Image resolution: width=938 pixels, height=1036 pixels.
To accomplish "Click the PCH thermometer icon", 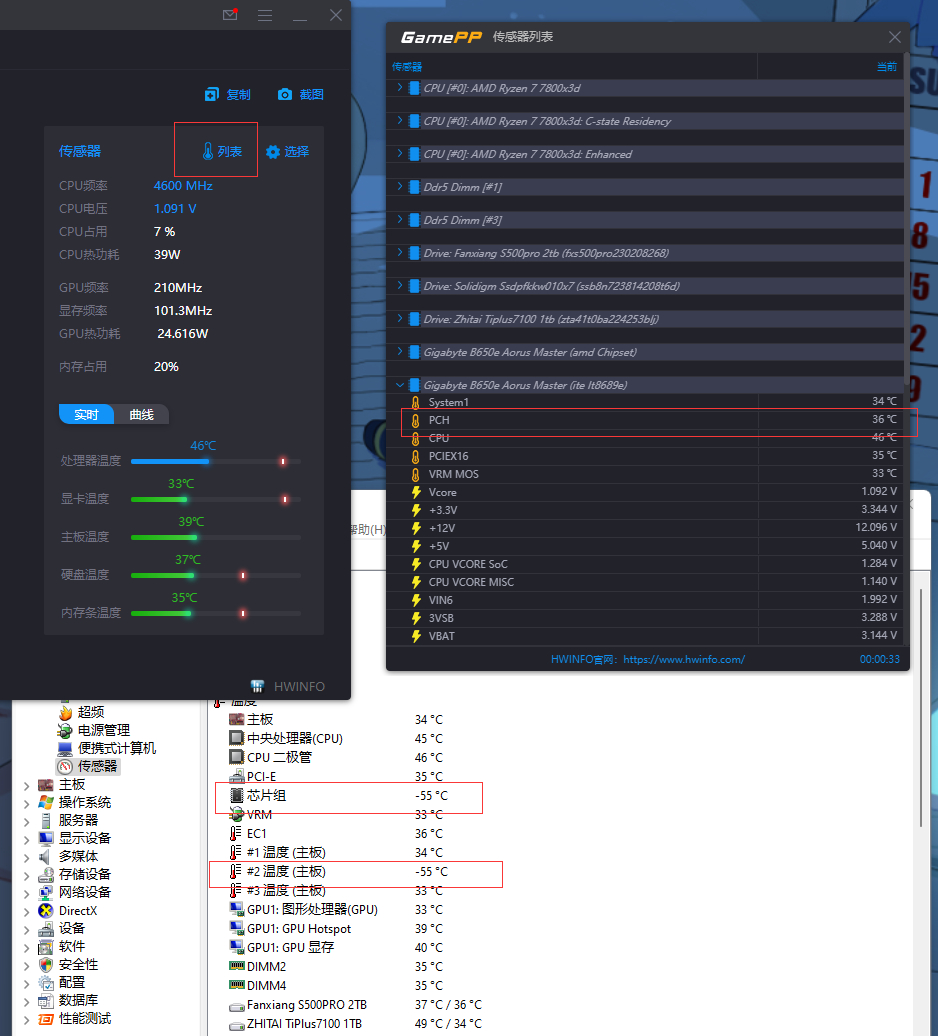I will coord(415,420).
